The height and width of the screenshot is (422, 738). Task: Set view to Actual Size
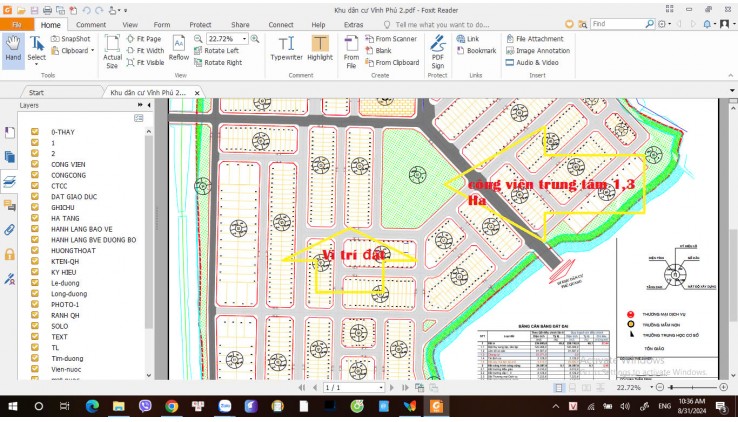tap(112, 52)
